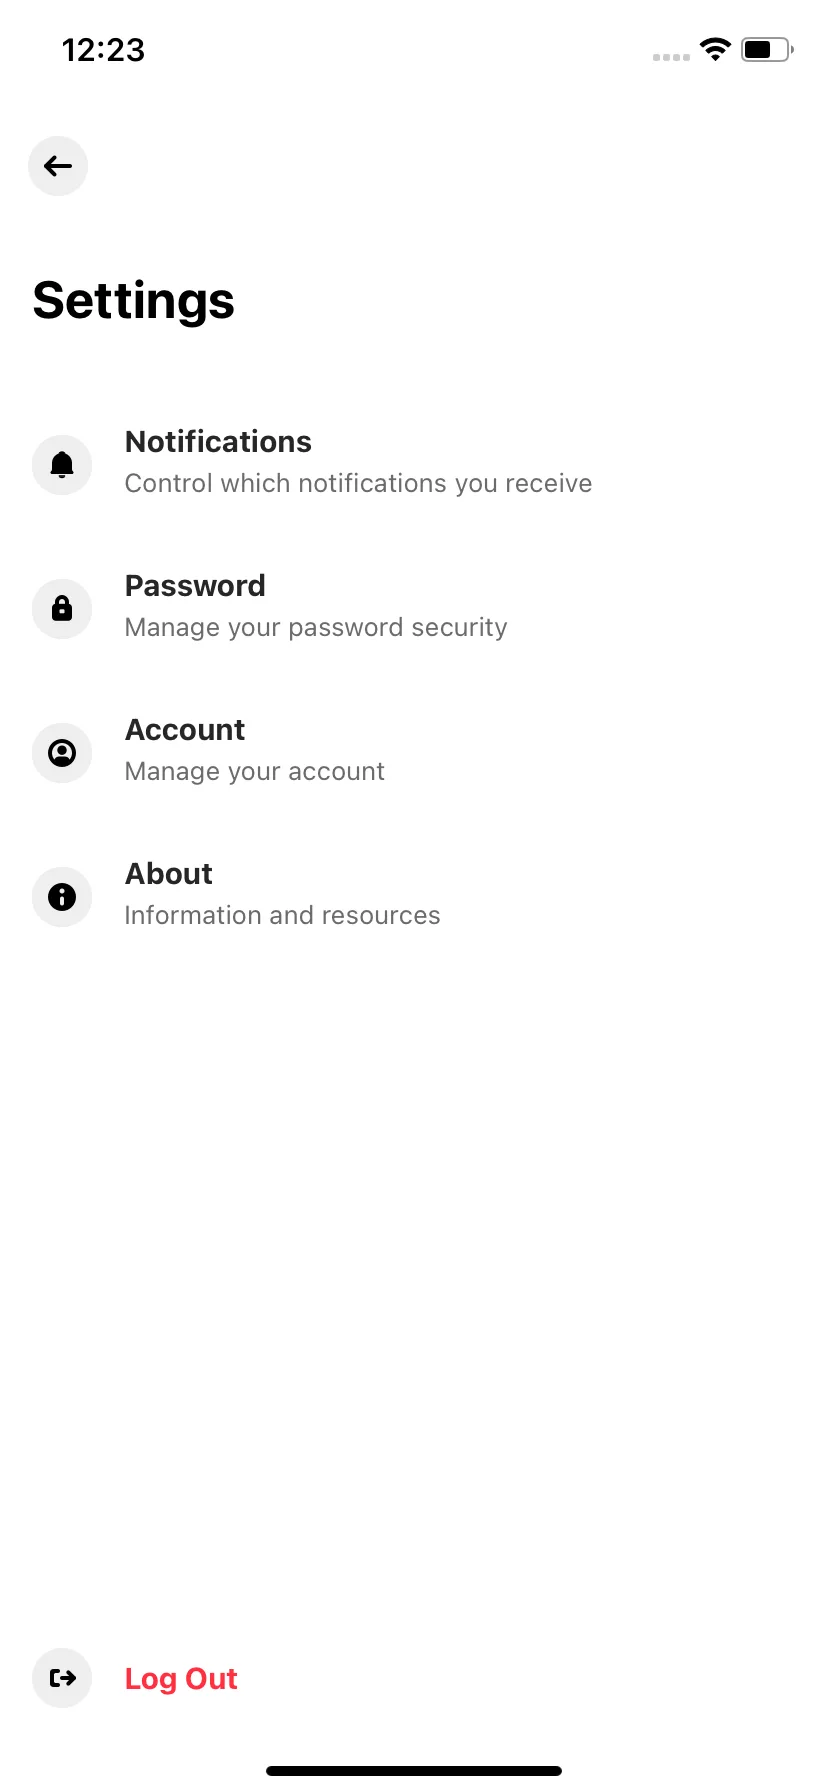The image size is (828, 1792).
Task: Click the home indicator bar
Action: [414, 1771]
